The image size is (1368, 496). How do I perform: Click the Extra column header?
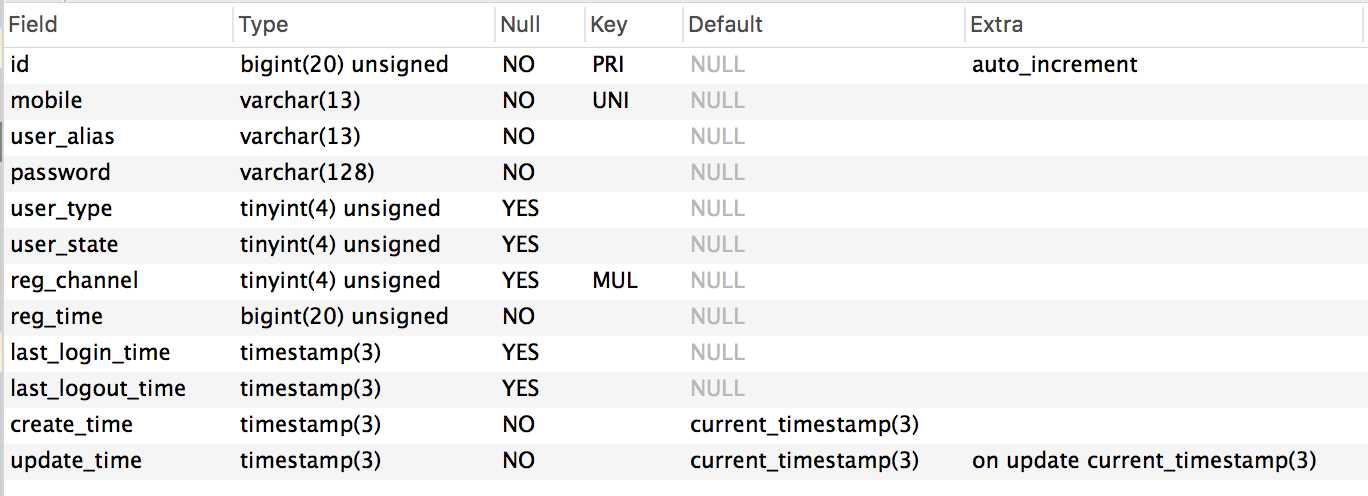[x=1166, y=24]
